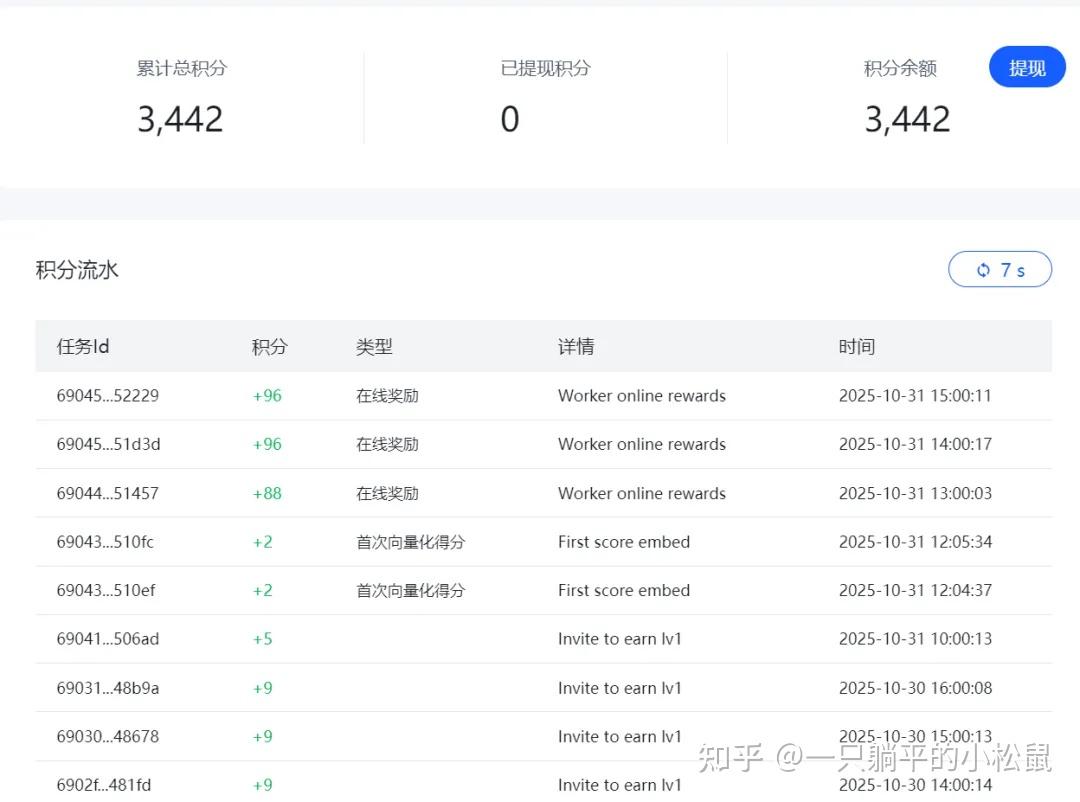Click the refresh icon in the 7 s timer

[983, 270]
